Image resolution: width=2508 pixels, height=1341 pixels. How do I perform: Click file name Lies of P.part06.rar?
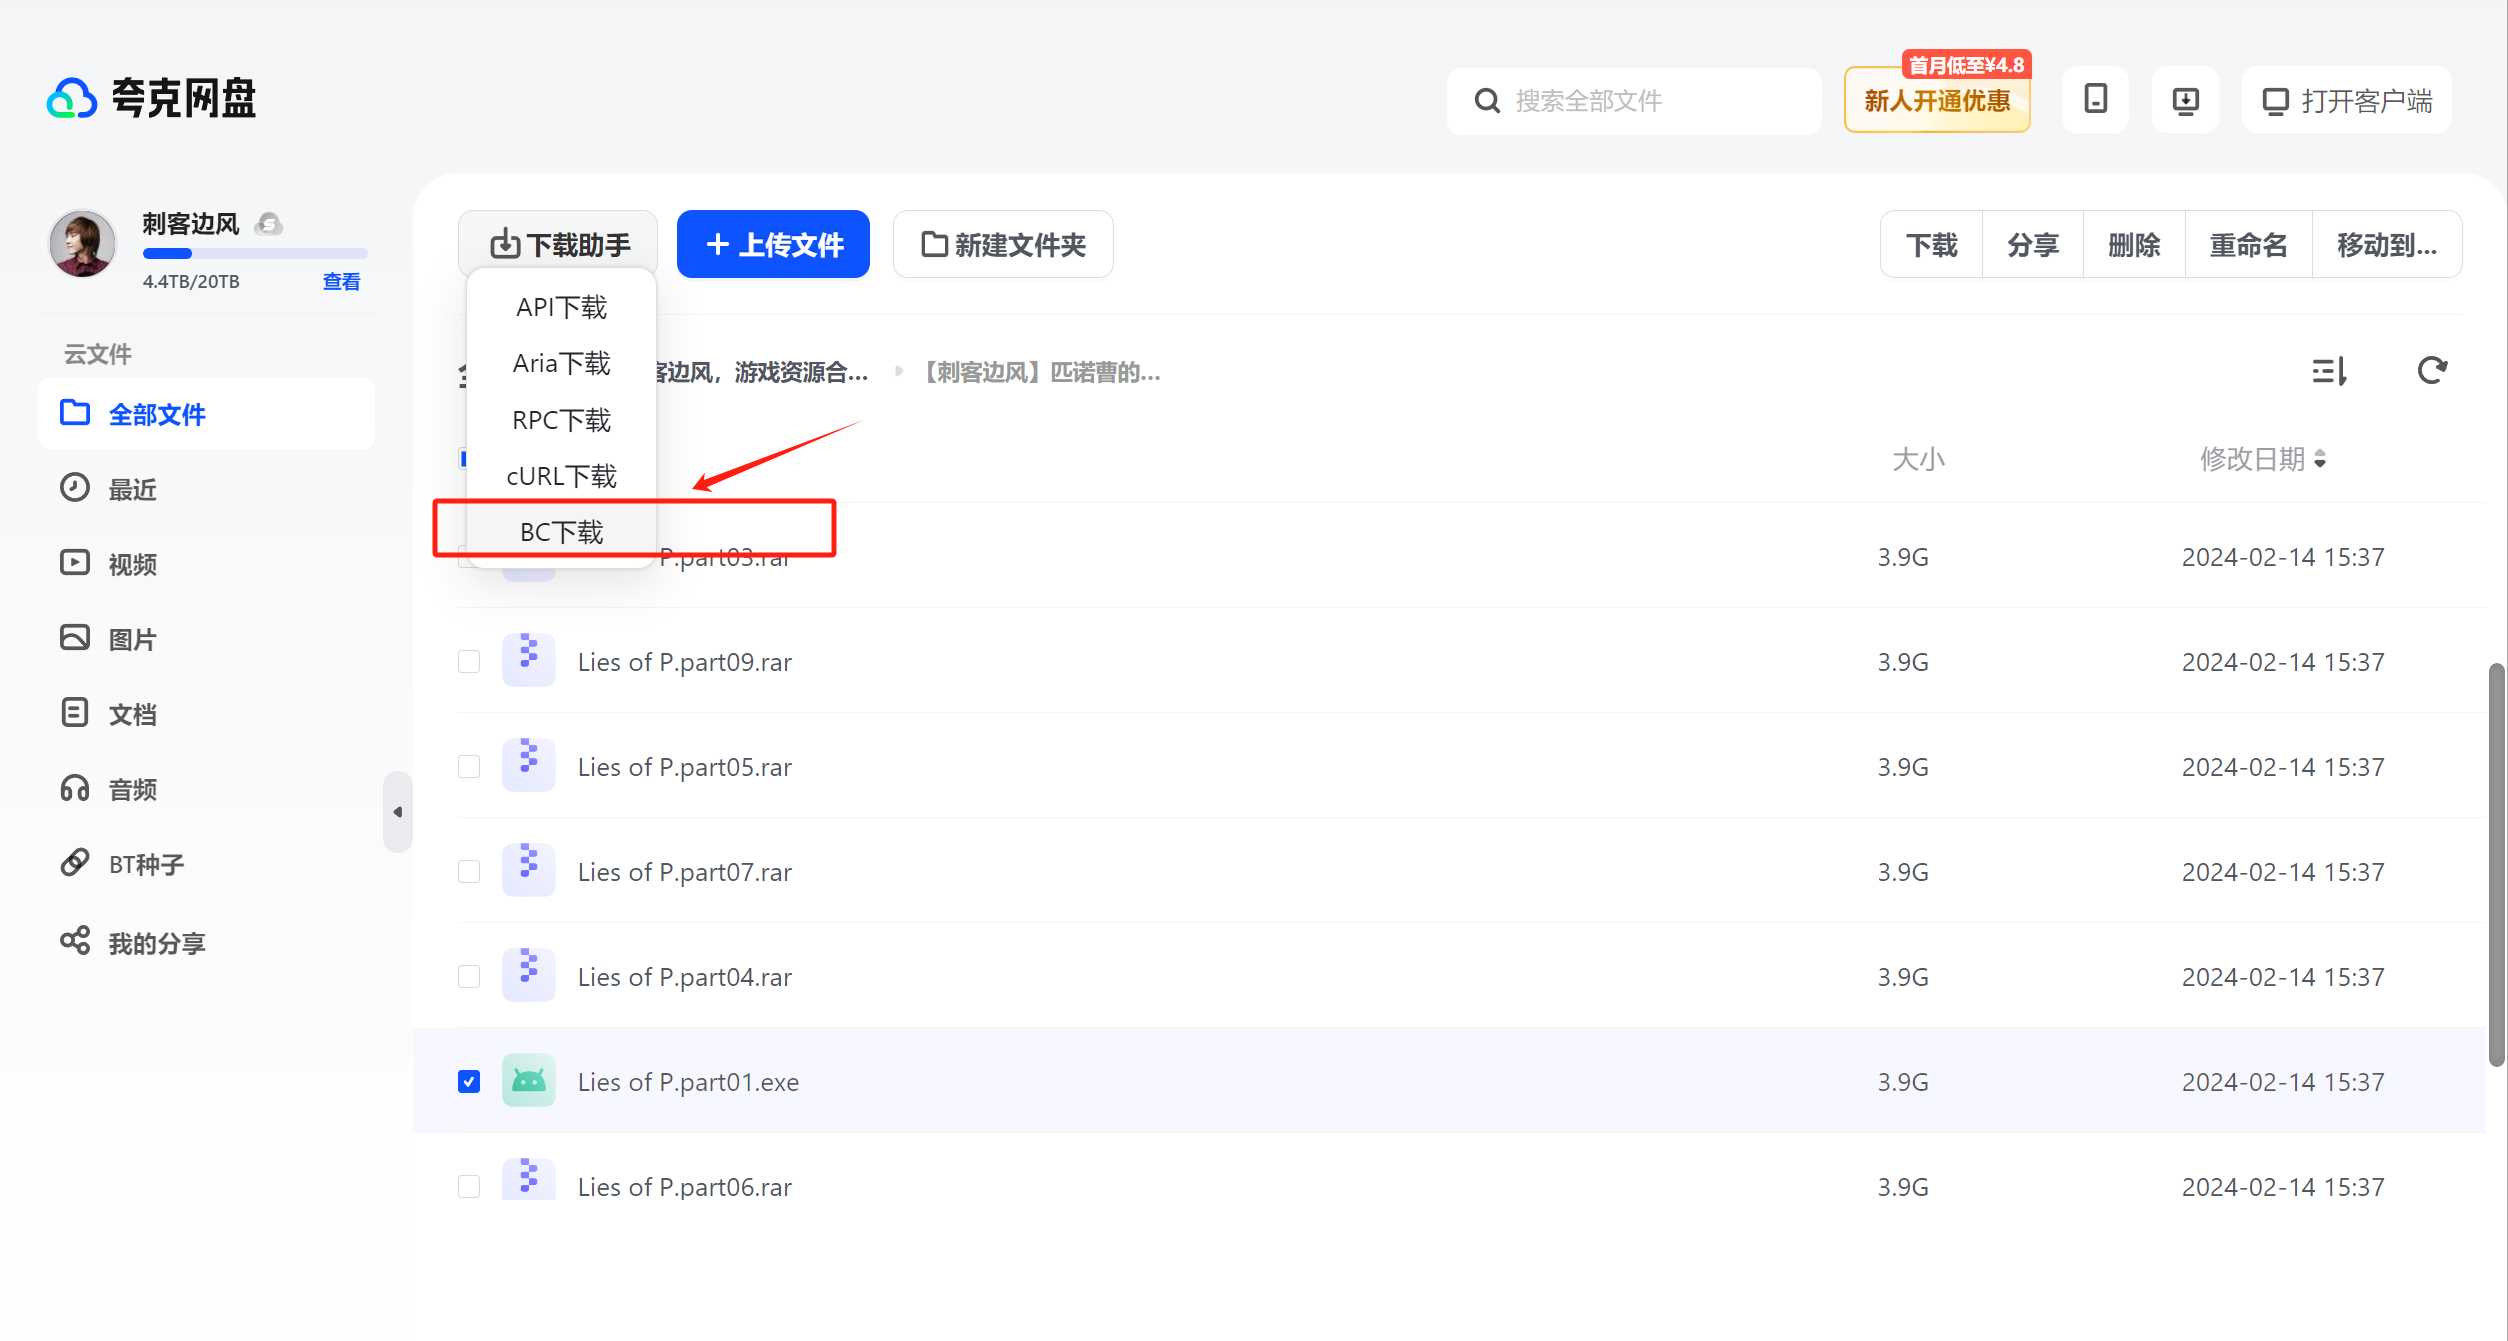pyautogui.click(x=685, y=1187)
